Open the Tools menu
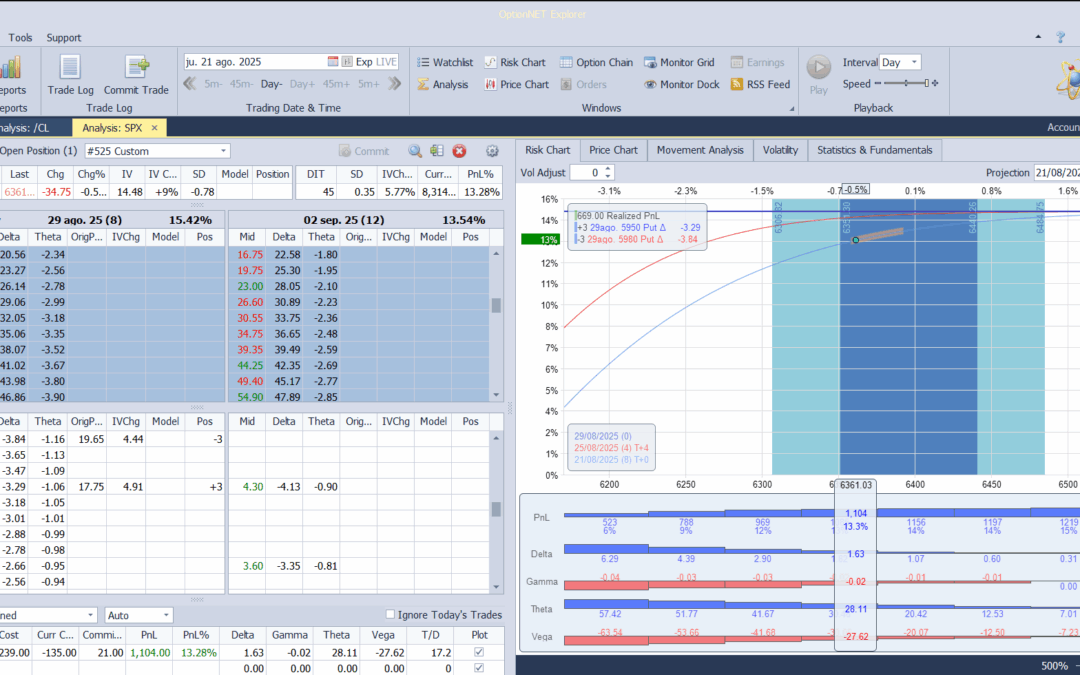Viewport: 1080px width, 675px height. click(20, 37)
